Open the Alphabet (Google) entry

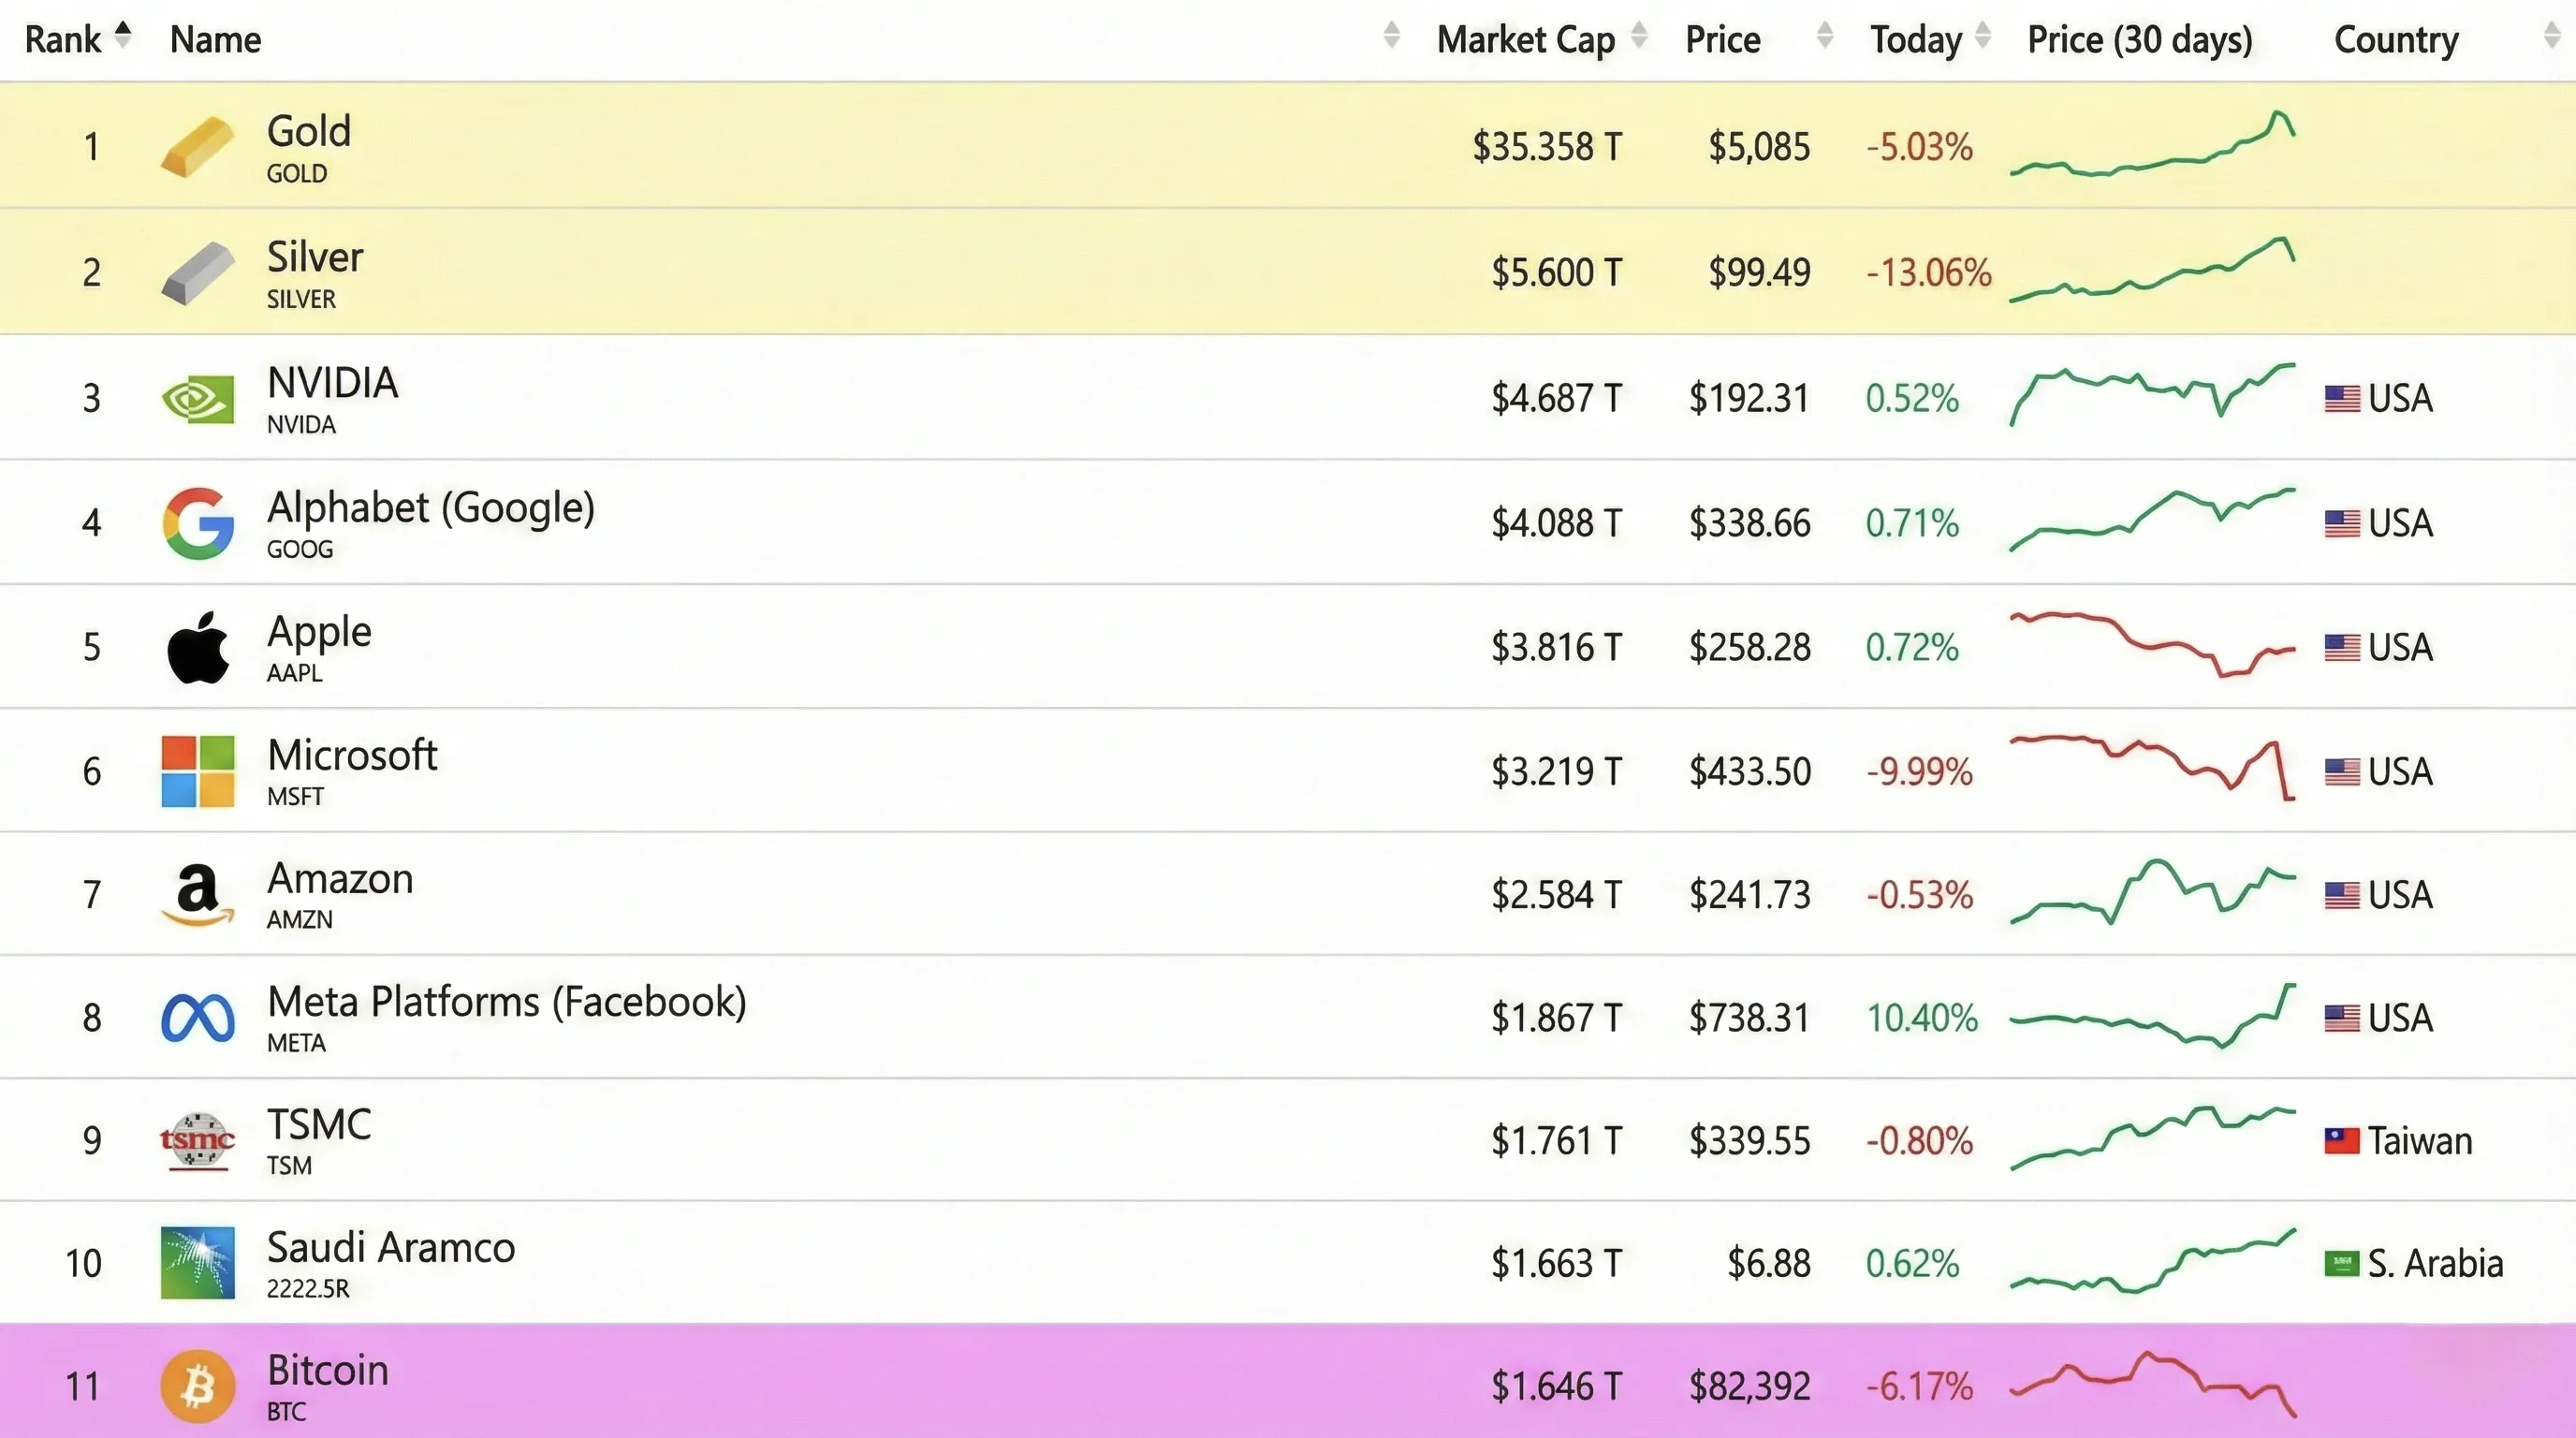click(x=430, y=507)
